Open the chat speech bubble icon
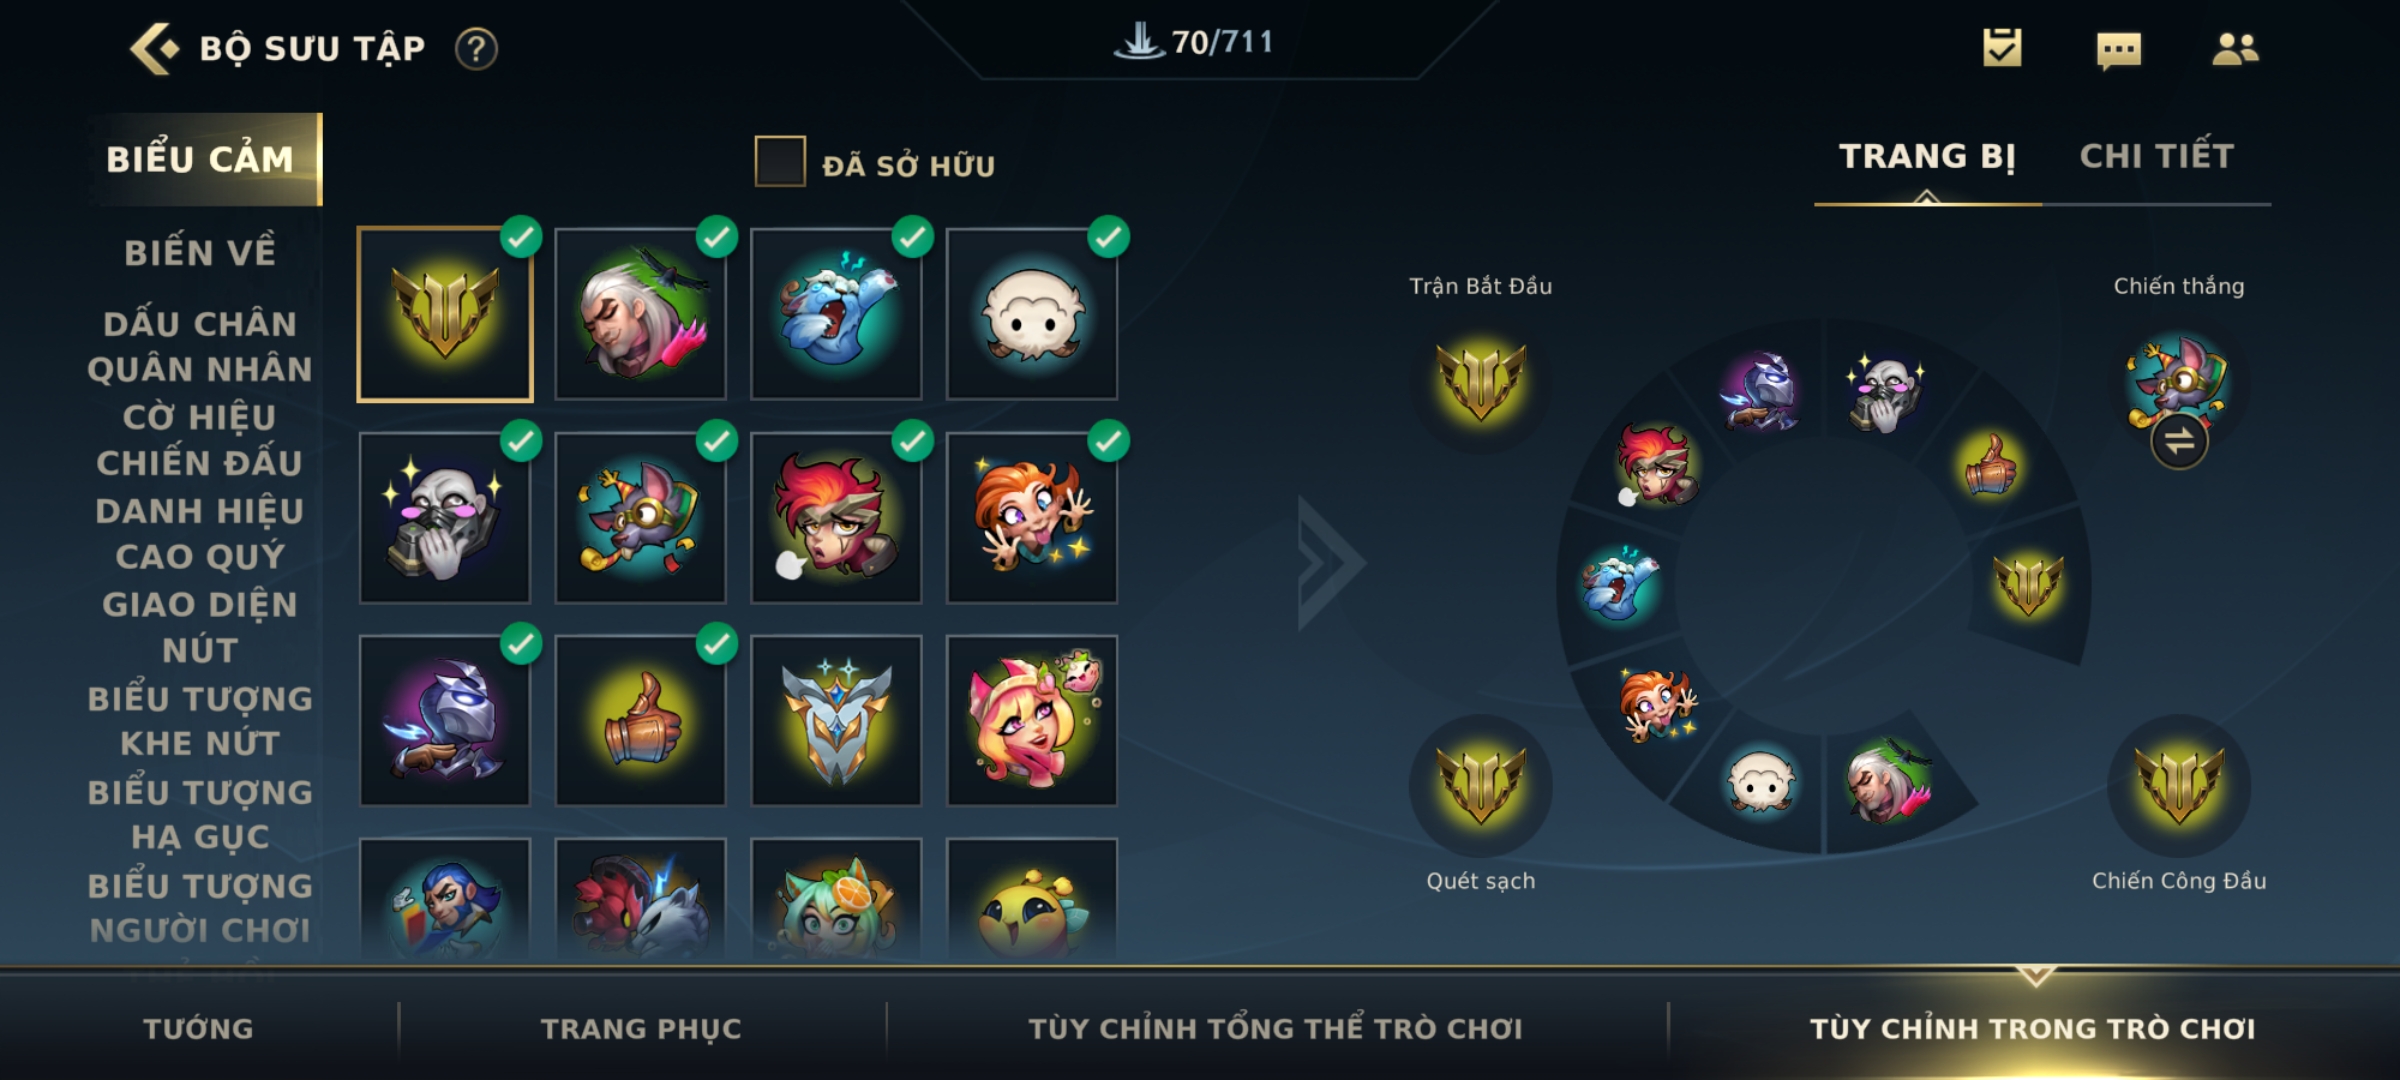 tap(2119, 50)
